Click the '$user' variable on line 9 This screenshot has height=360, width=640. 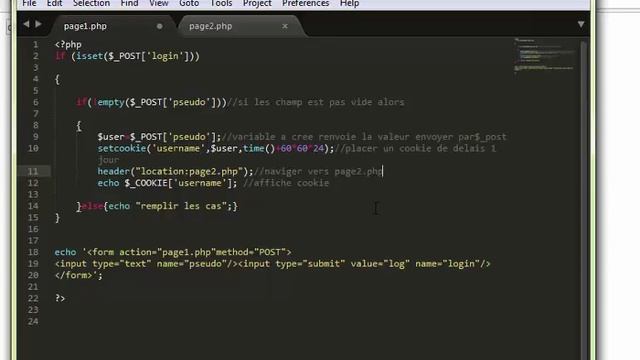[111, 137]
